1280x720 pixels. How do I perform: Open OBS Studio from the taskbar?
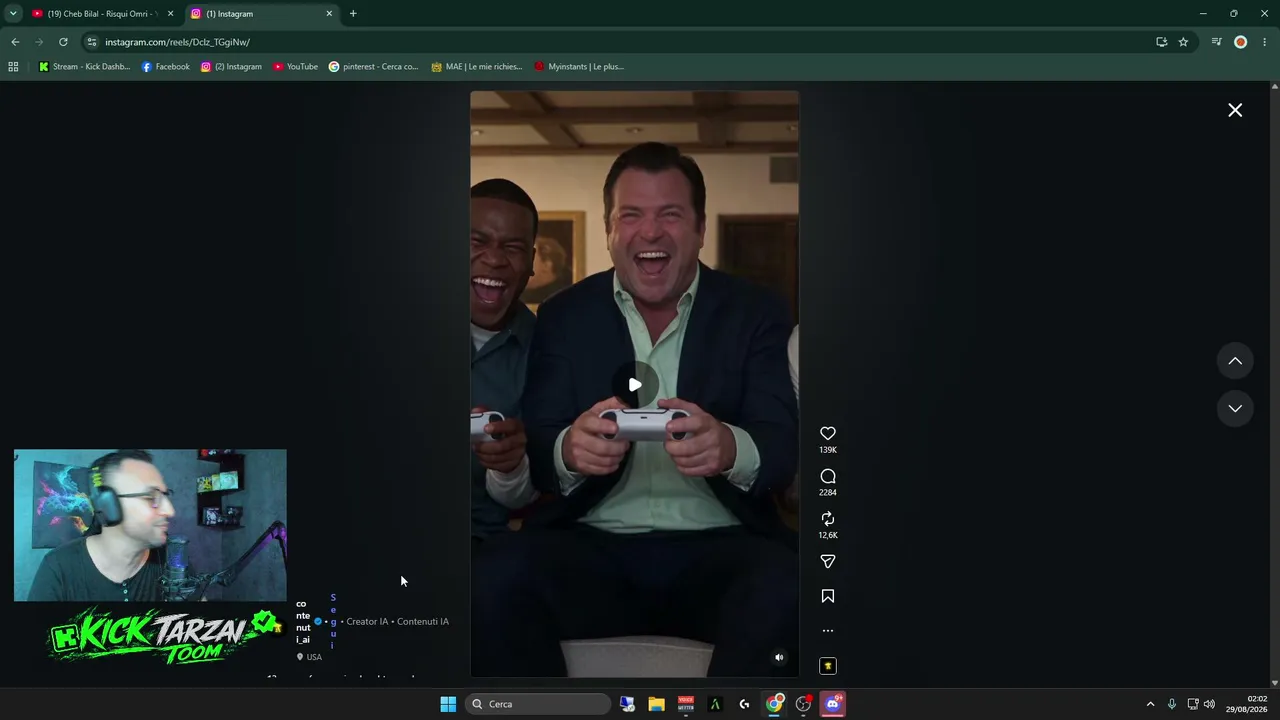803,704
